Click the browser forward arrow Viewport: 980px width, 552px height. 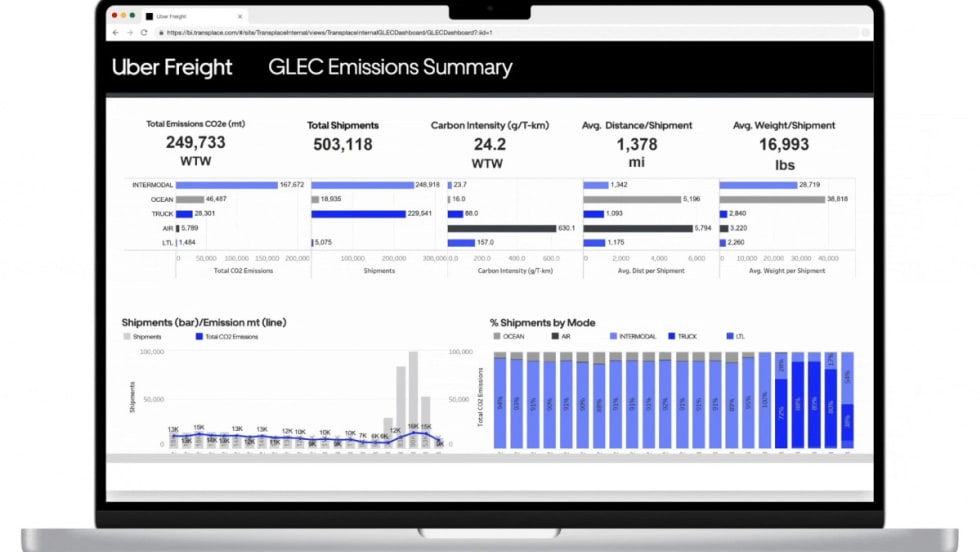(129, 32)
